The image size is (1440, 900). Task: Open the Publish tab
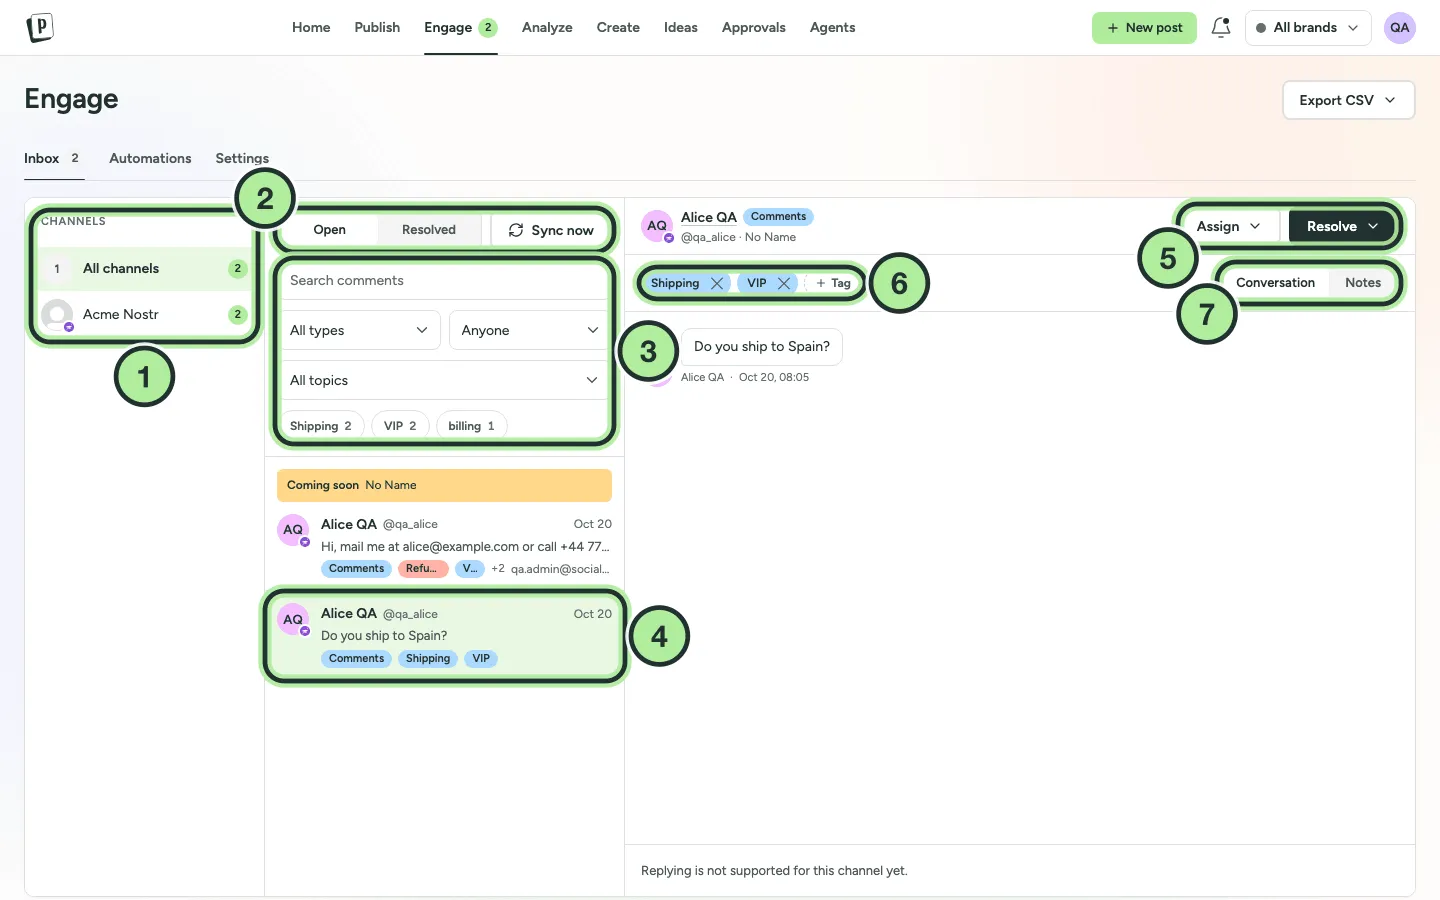click(377, 28)
